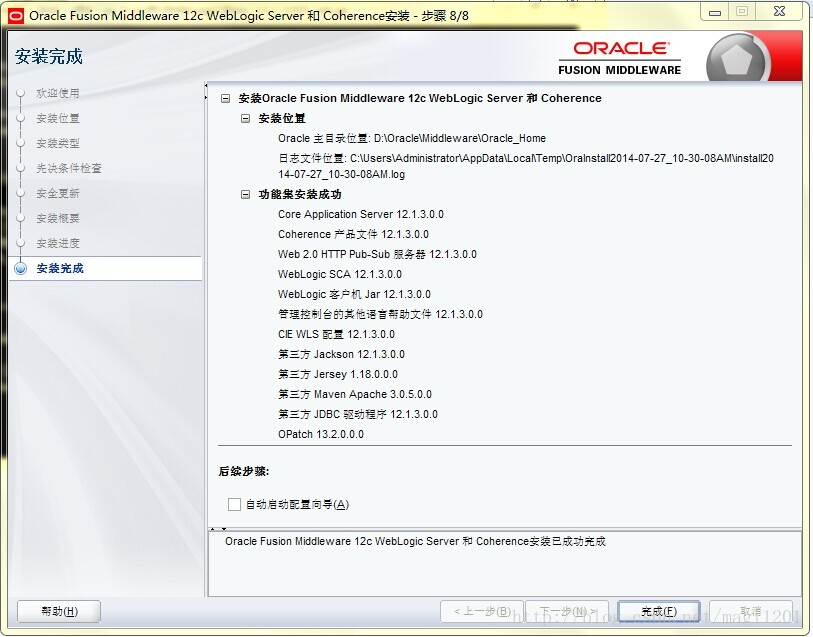Click the 下一步(N) button

pyautogui.click(x=567, y=612)
